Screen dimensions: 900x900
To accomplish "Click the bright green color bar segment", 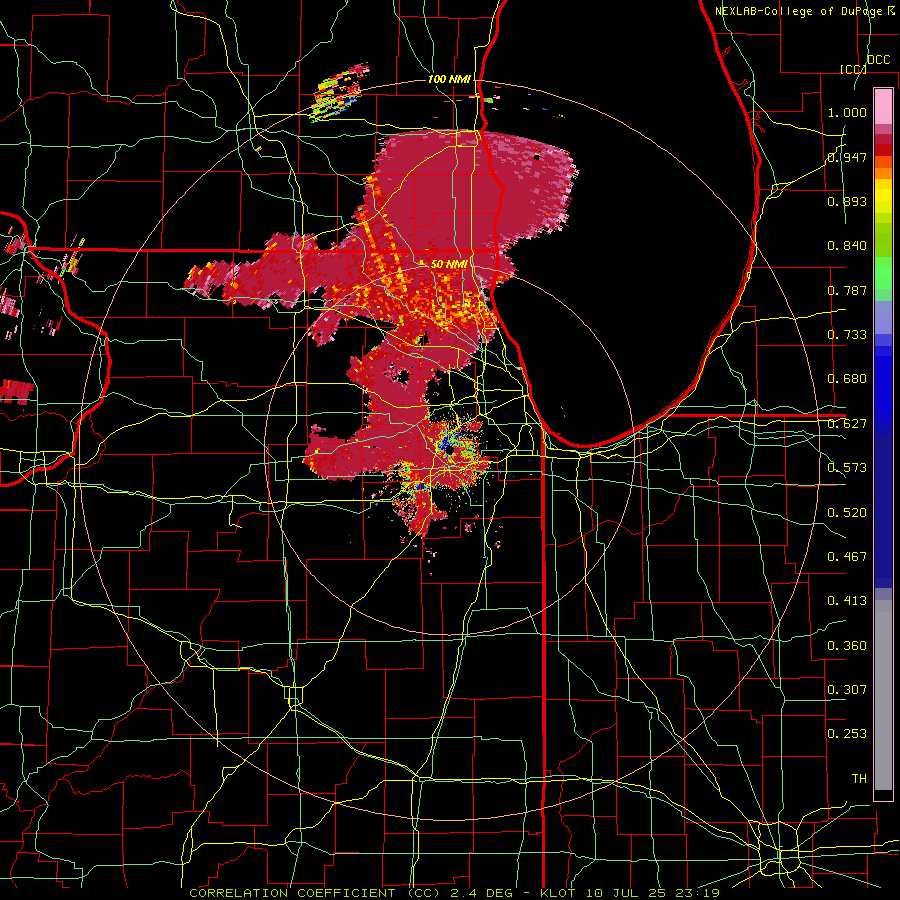I will tap(883, 273).
